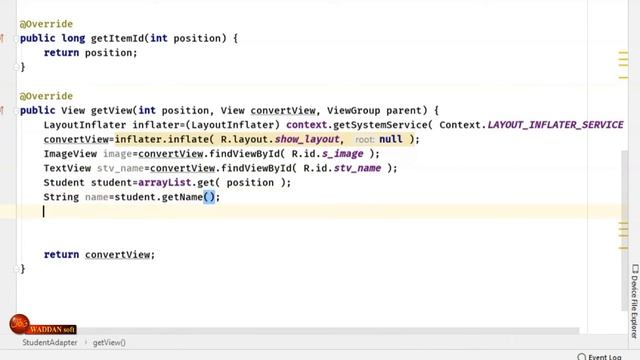The height and width of the screenshot is (360, 640).
Task: Click the inflater.inflate call
Action: [162, 139]
